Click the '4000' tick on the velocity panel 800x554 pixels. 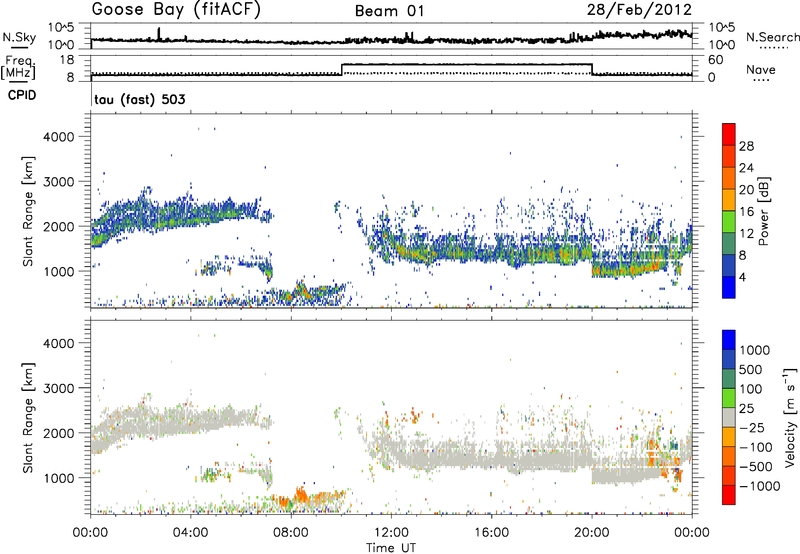(58, 343)
